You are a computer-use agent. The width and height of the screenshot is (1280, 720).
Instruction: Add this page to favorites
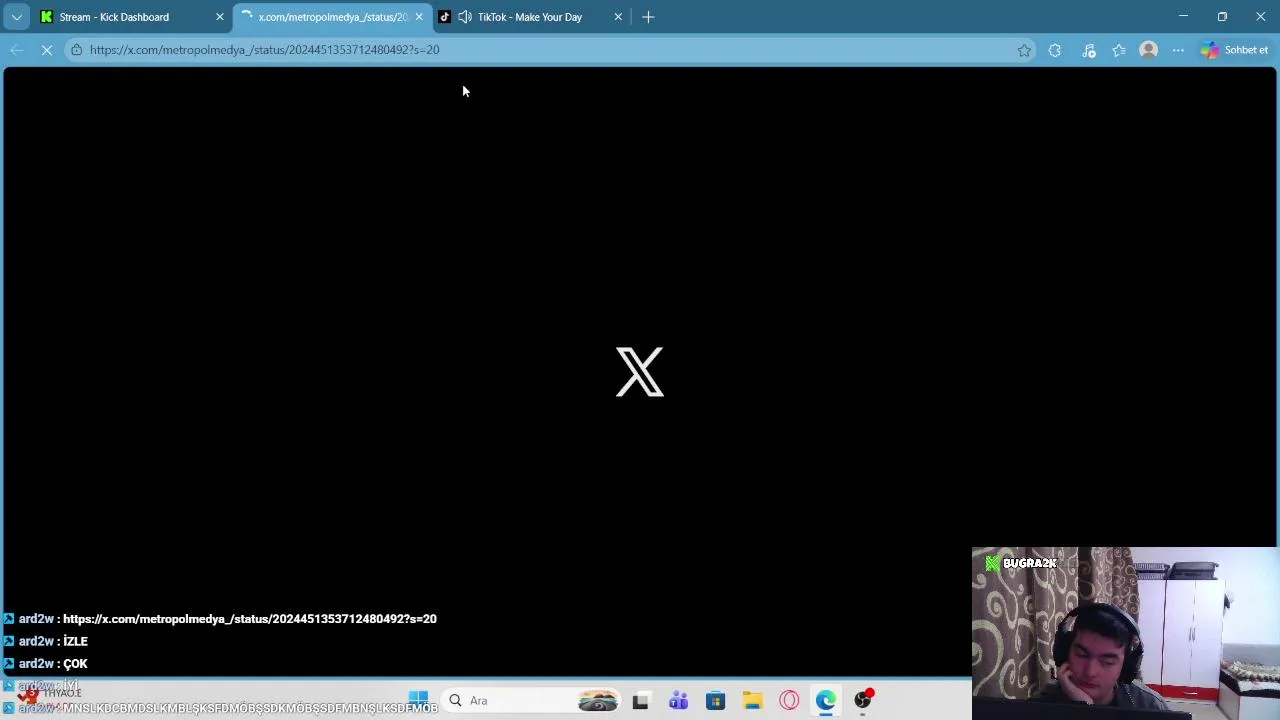[x=1024, y=50]
